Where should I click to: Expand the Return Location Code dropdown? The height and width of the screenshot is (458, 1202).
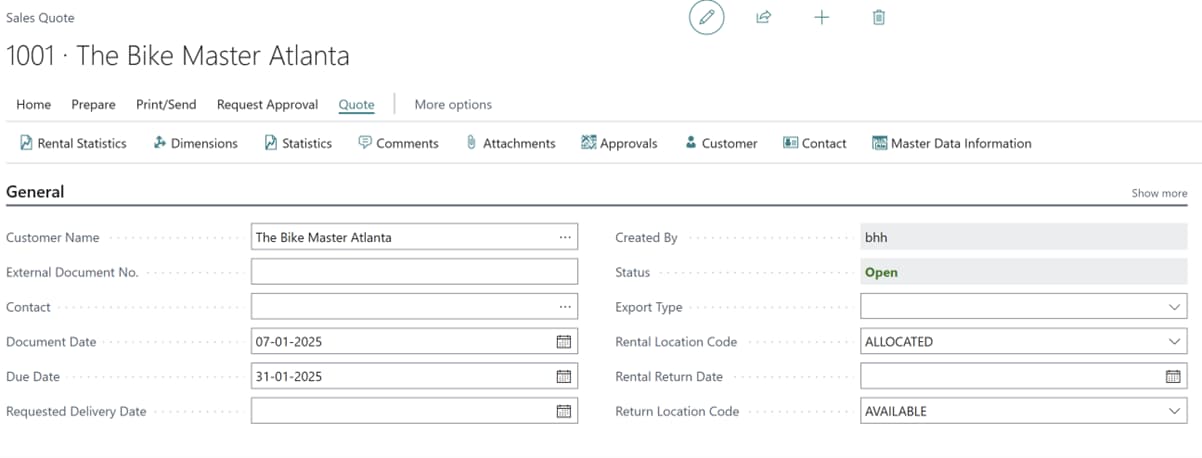coord(1174,411)
